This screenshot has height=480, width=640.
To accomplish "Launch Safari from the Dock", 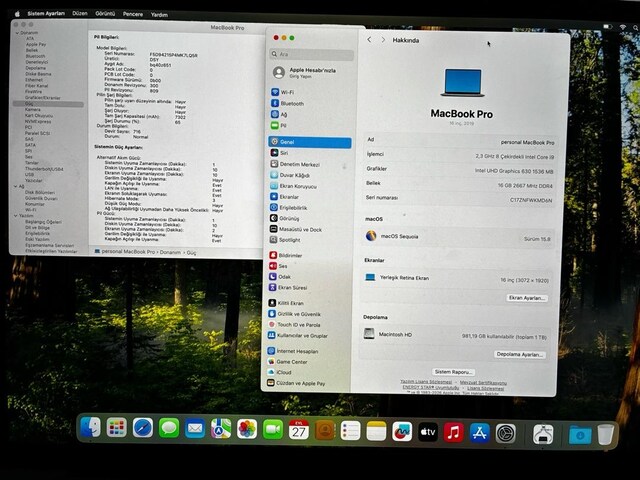I will pyautogui.click(x=143, y=428).
